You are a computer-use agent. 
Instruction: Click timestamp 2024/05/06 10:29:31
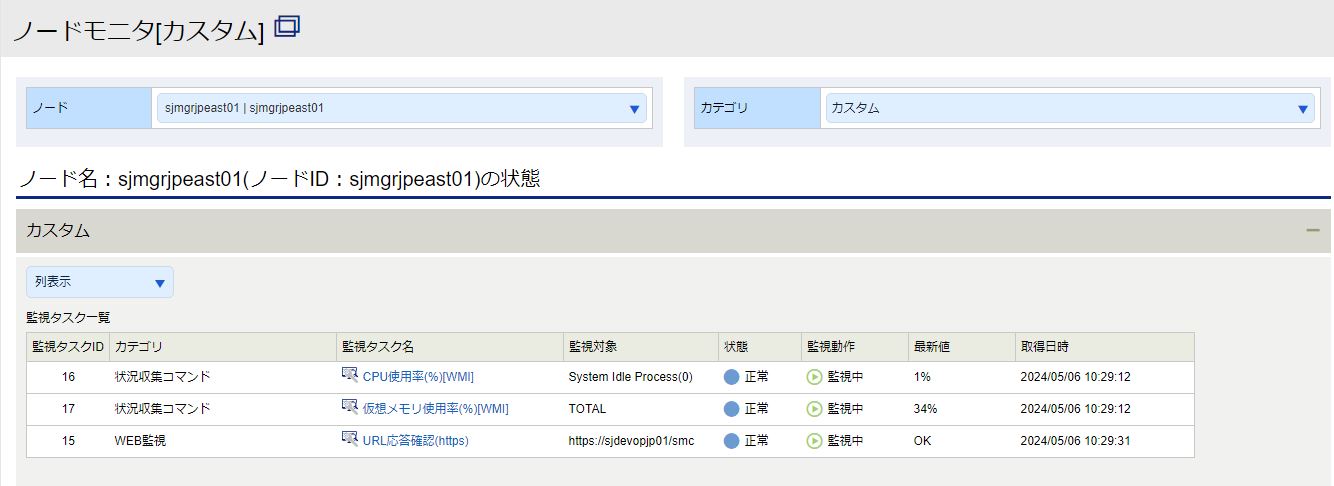(x=1075, y=440)
